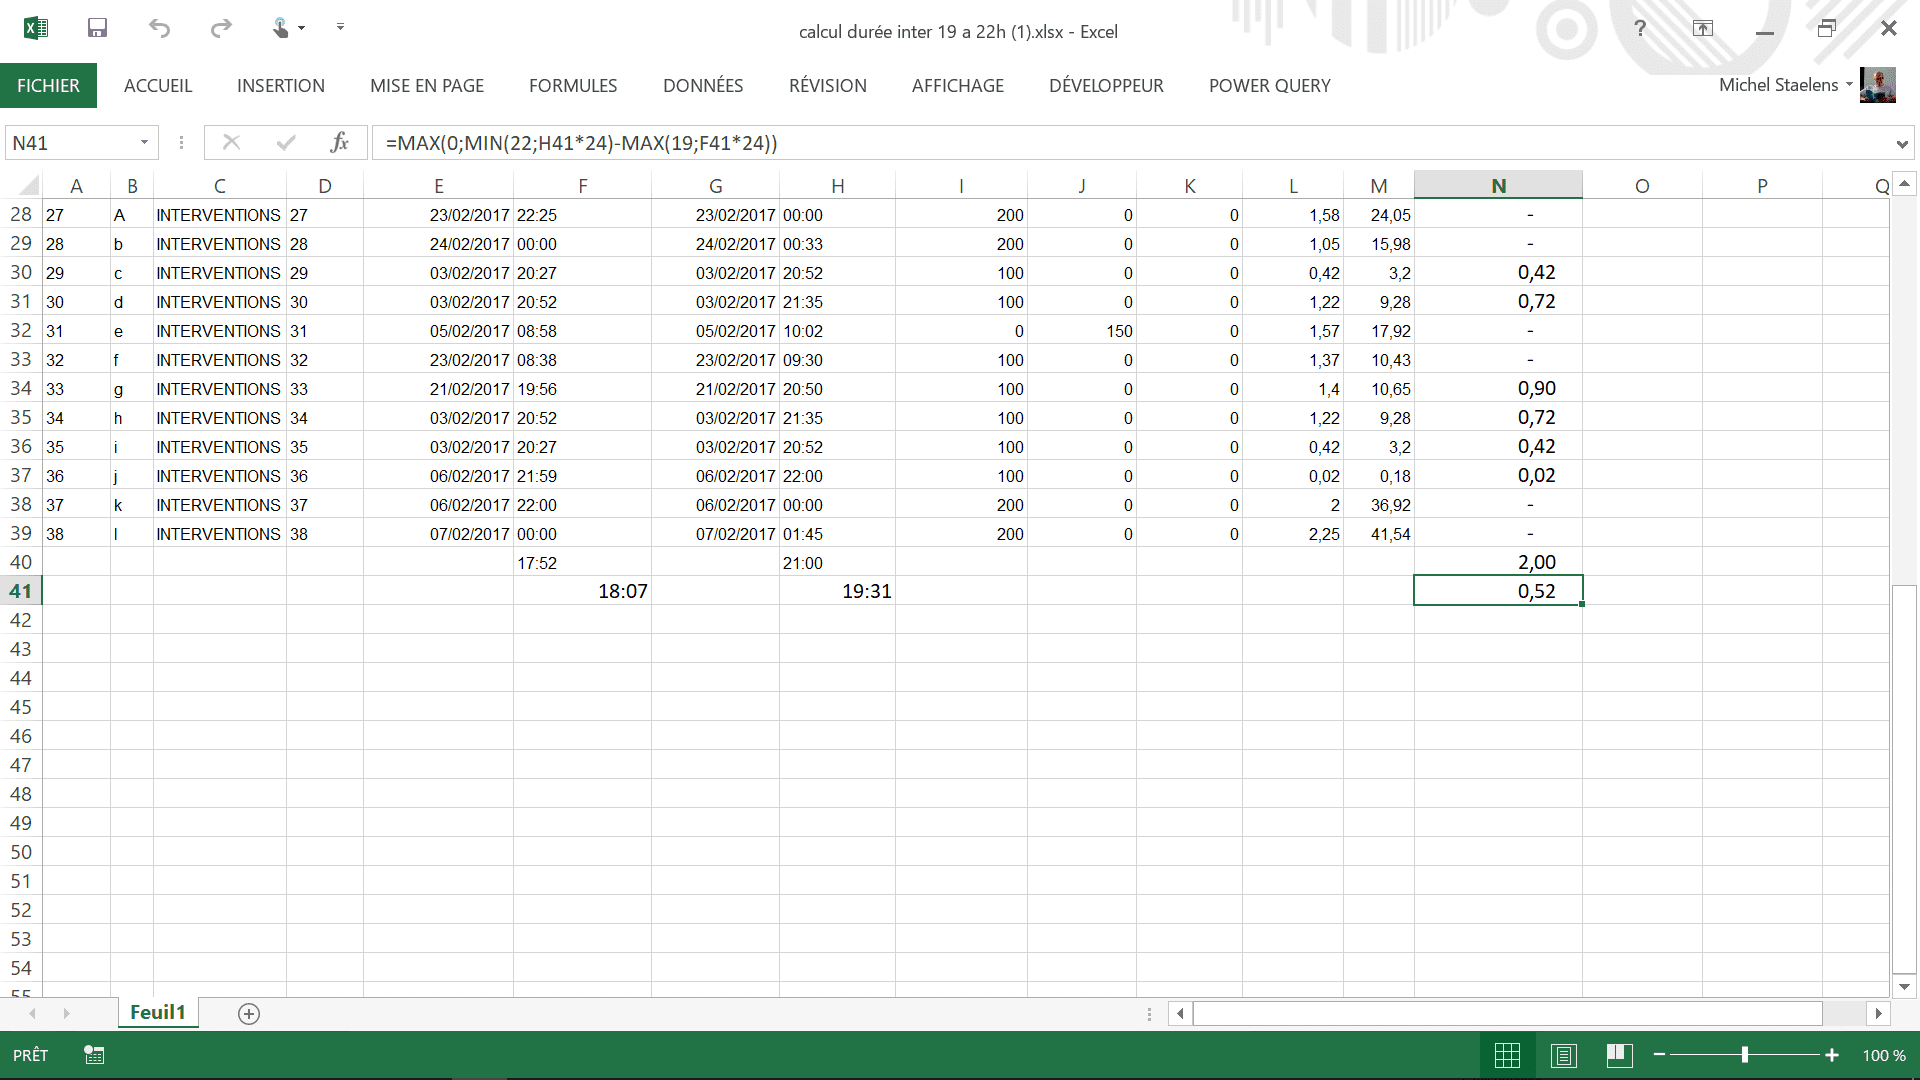Switch to Page Break Preview view
1920x1080 pixels.
point(1620,1055)
